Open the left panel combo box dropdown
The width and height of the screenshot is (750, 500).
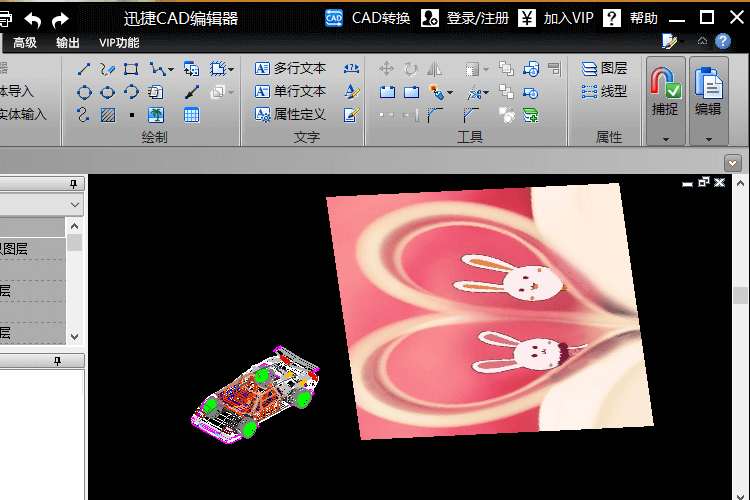point(75,205)
